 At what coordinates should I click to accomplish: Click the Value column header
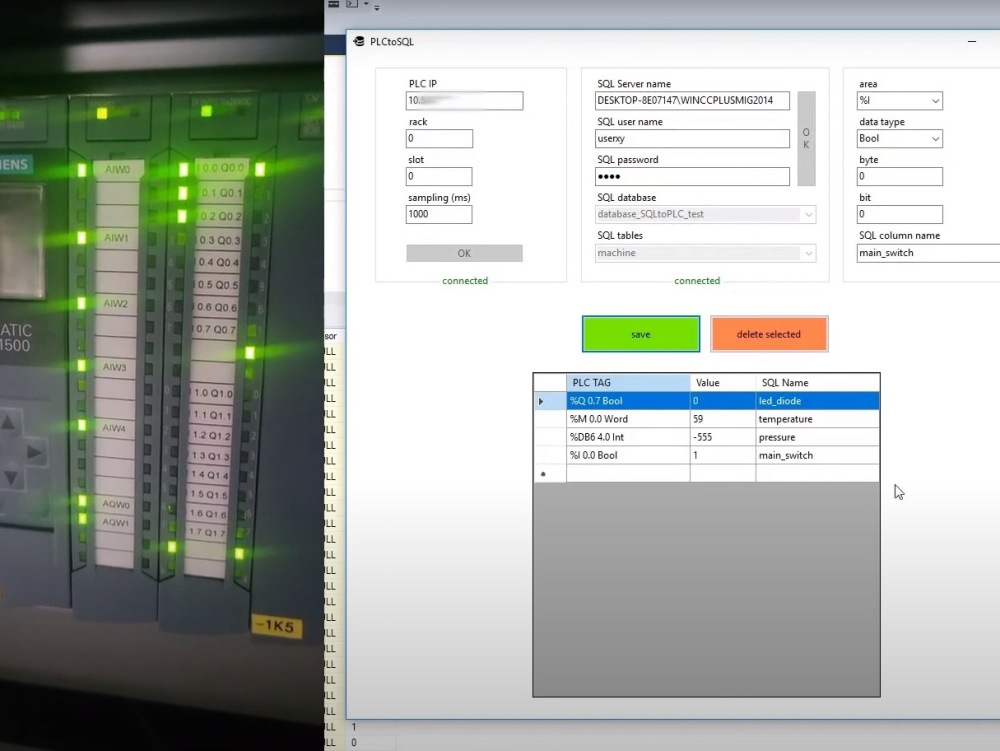pos(723,383)
